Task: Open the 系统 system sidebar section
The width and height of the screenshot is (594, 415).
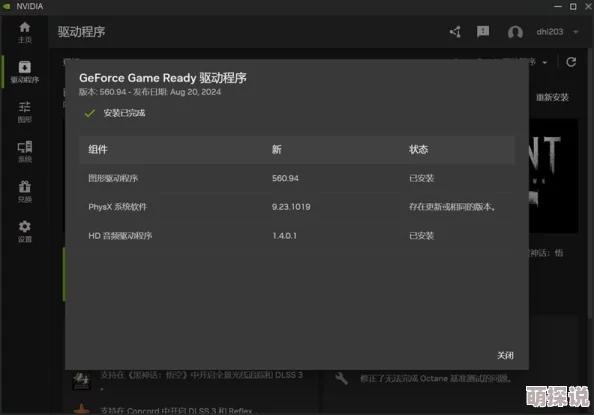Action: (25, 152)
